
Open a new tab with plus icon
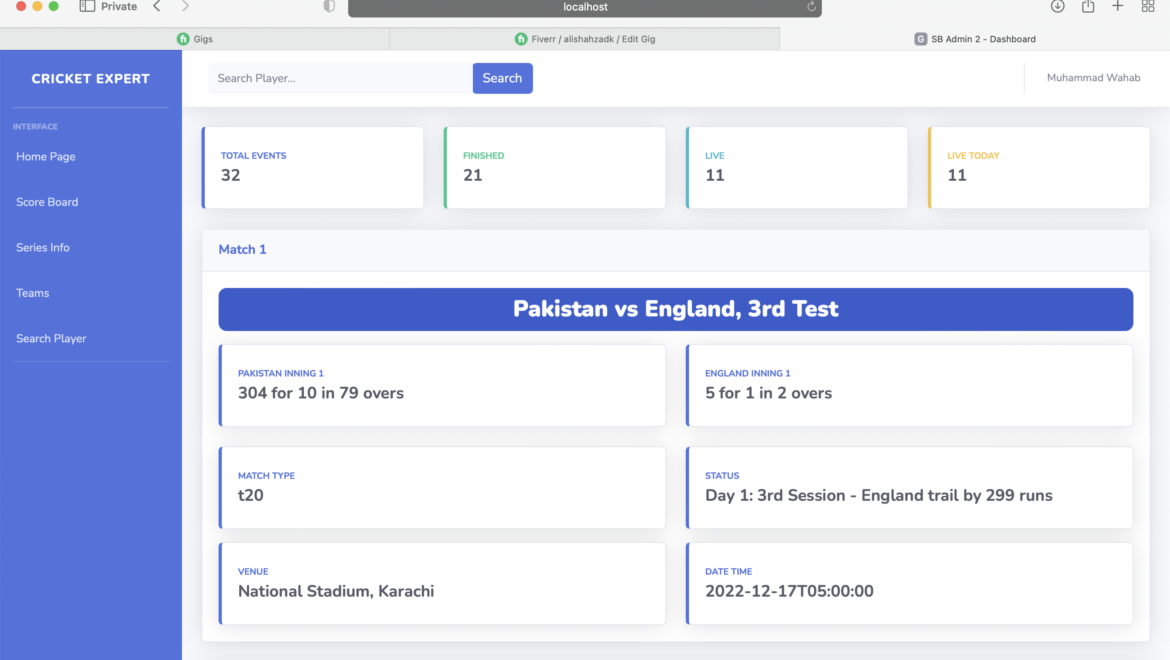click(1118, 7)
